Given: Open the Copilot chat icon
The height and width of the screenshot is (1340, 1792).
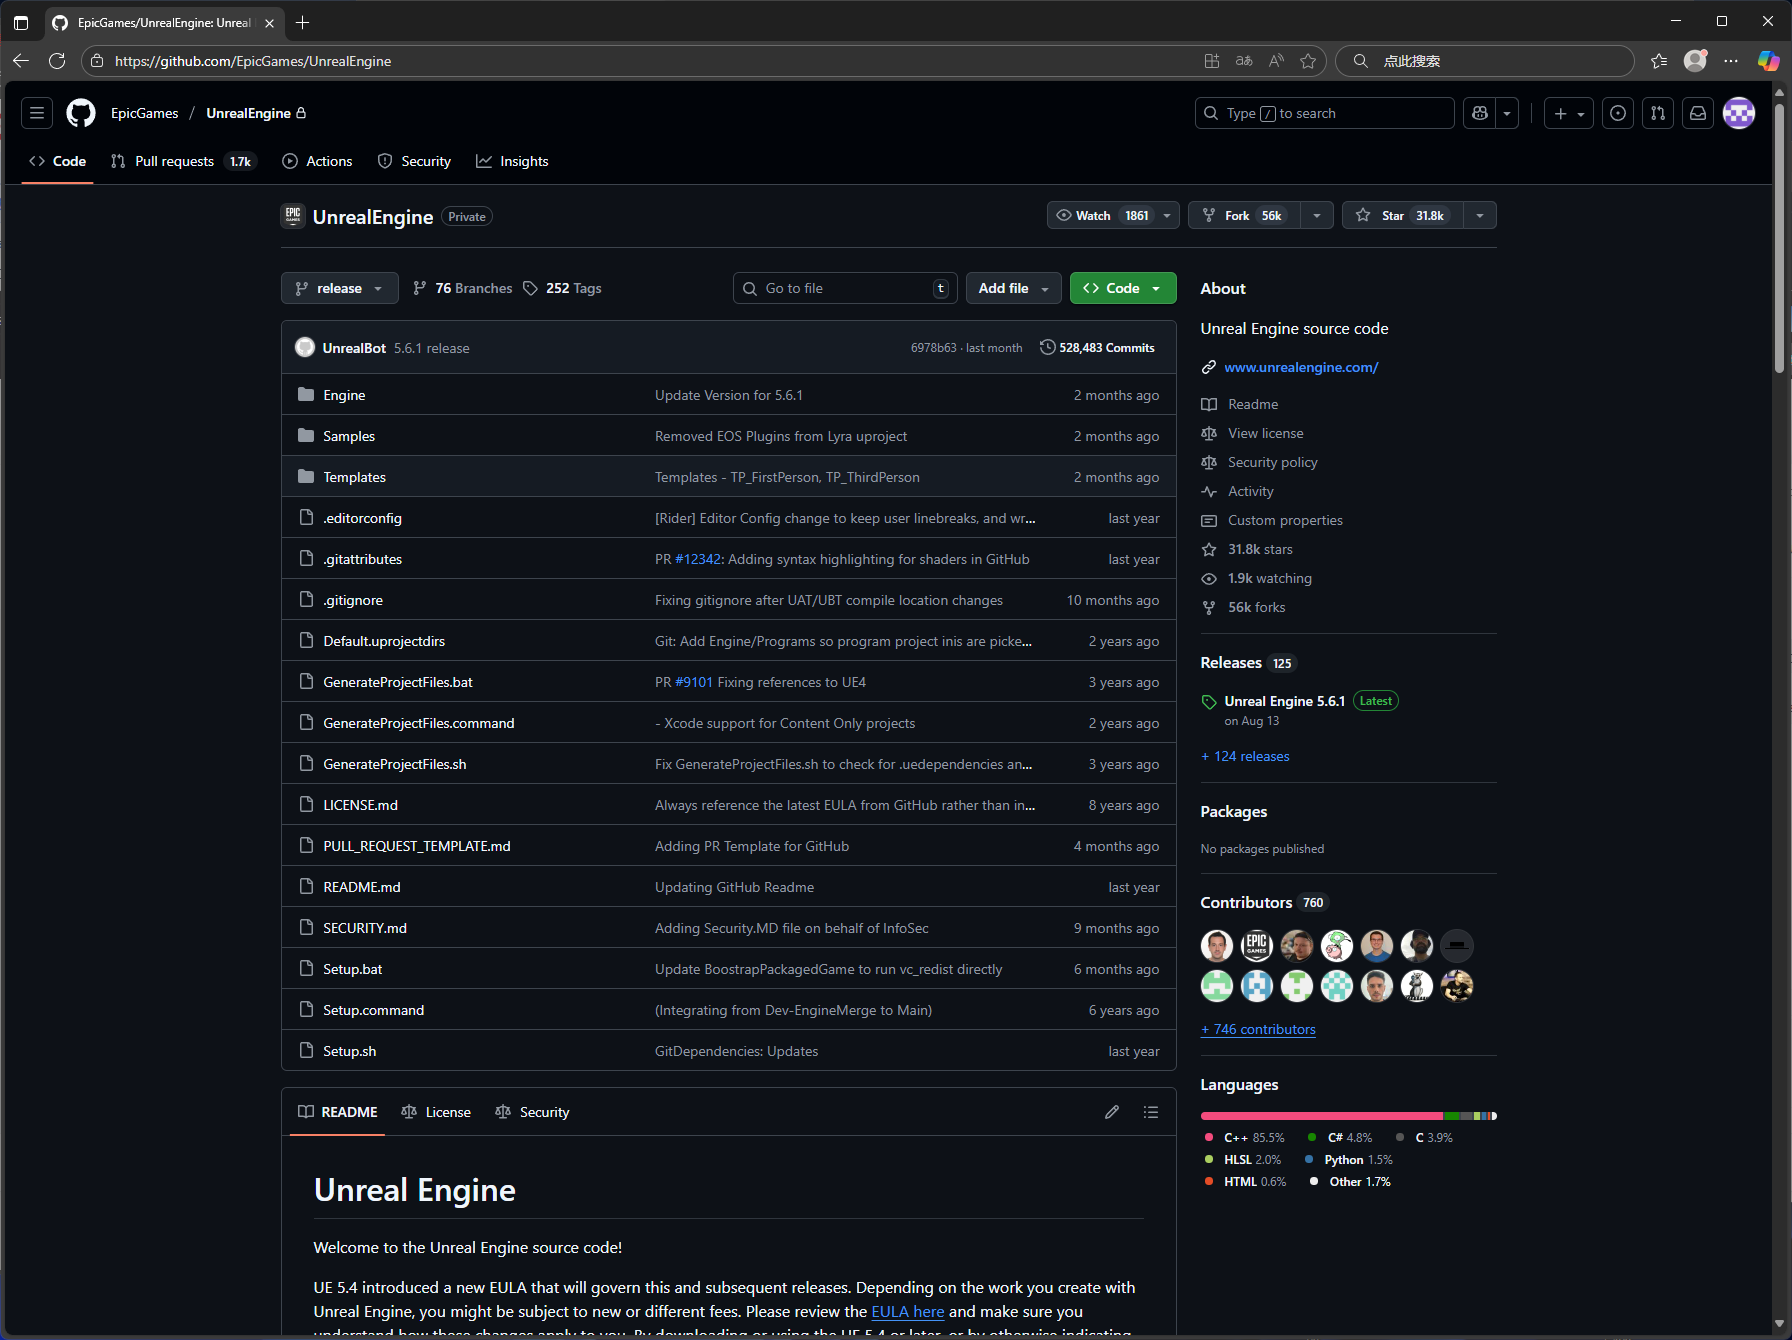Looking at the screenshot, I should point(1480,113).
